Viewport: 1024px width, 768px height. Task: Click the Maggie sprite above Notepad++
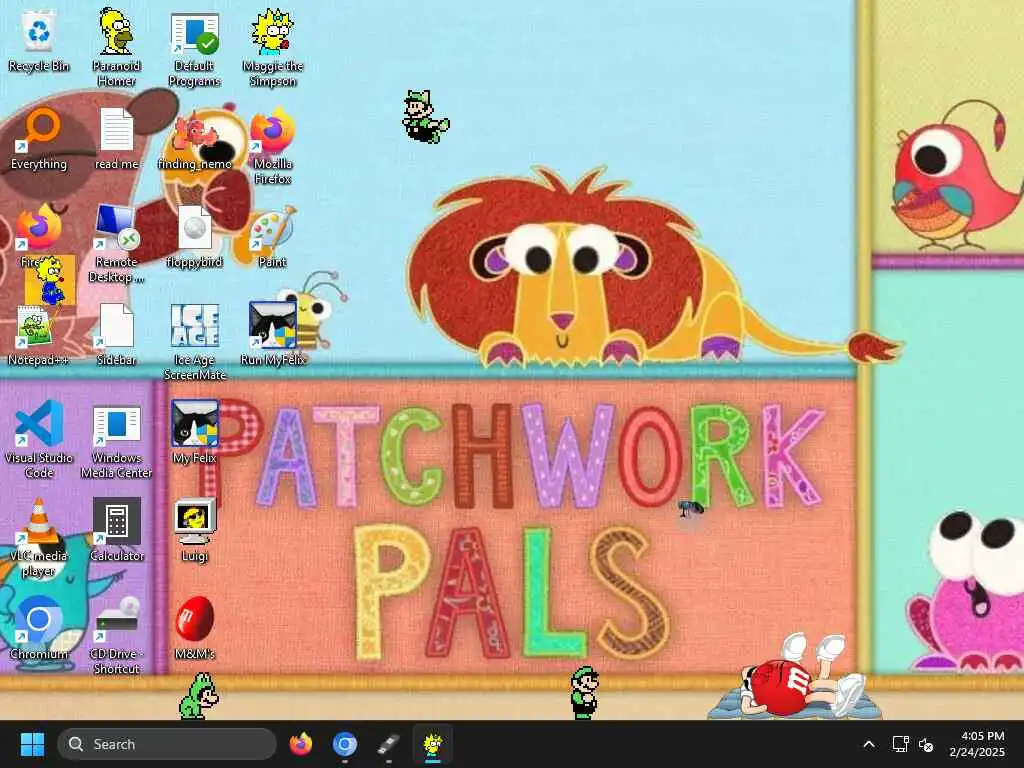pos(50,281)
